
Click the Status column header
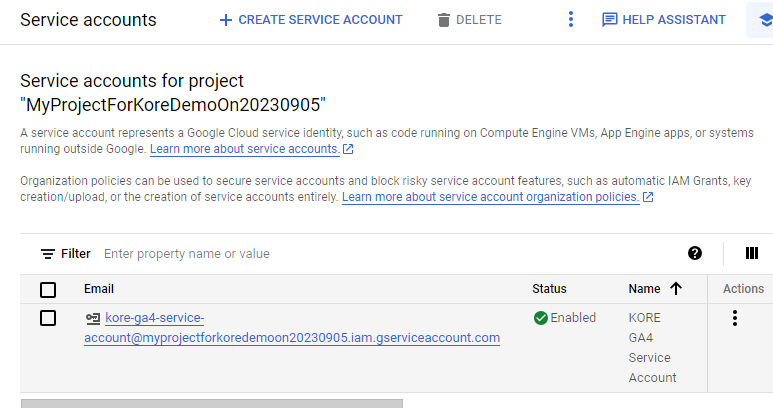[x=549, y=289]
